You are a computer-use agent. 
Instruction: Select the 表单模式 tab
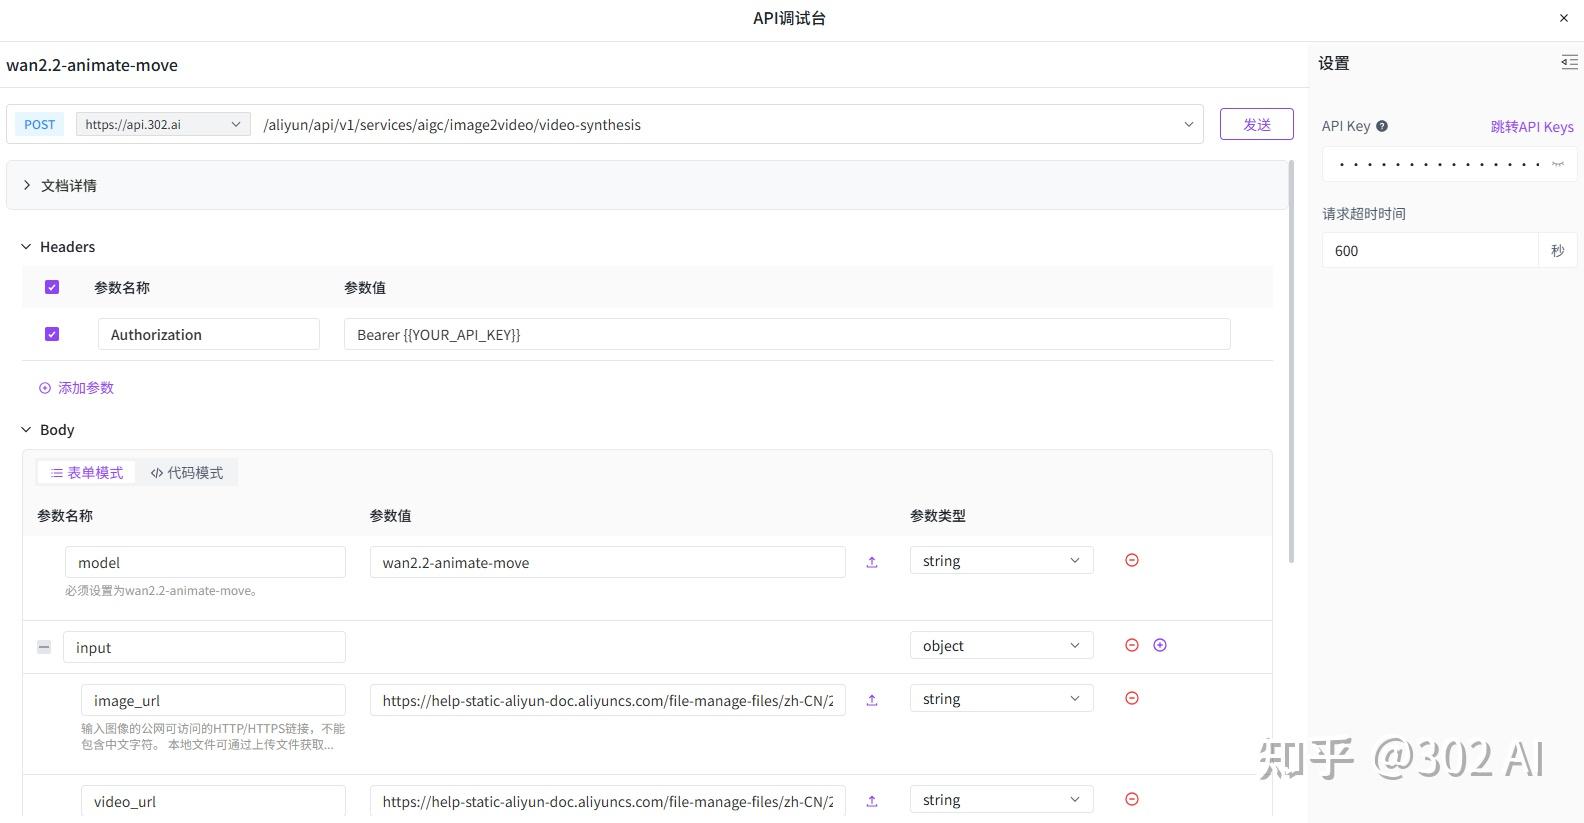[x=87, y=473]
